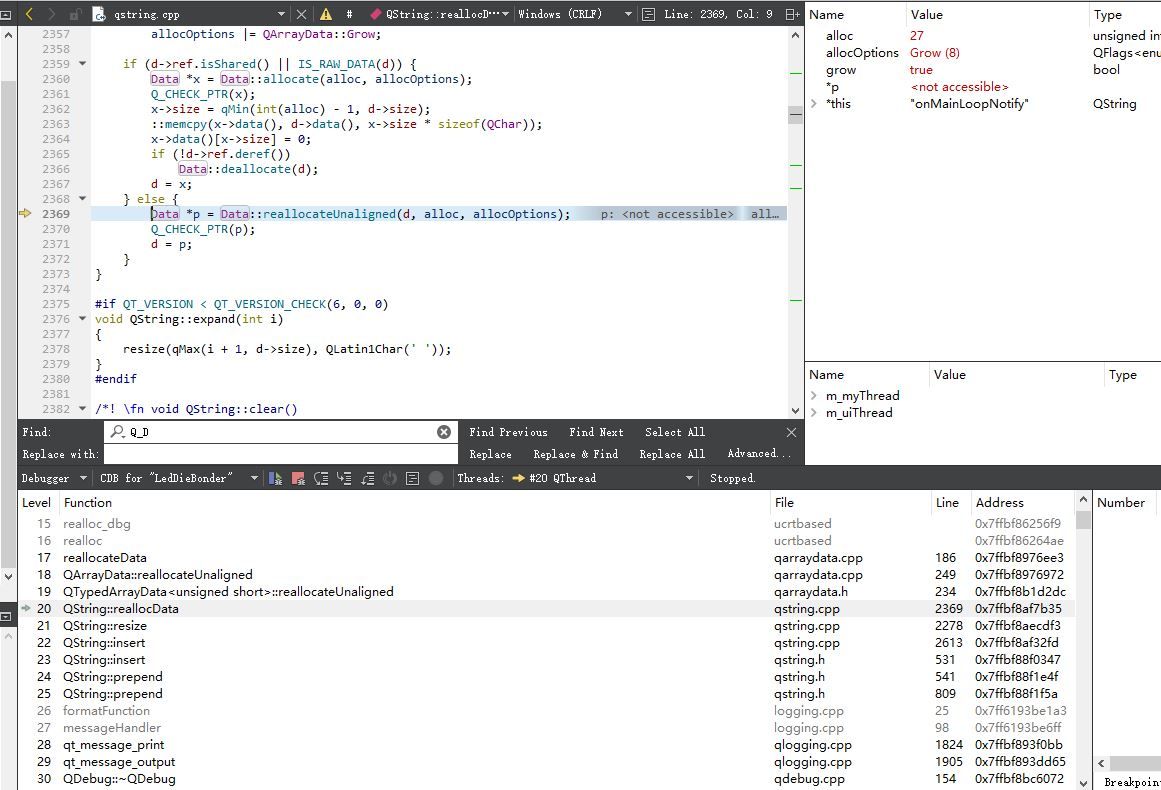Screen dimensions: 1161x790
Task: Click the Find Next button
Action: point(596,432)
